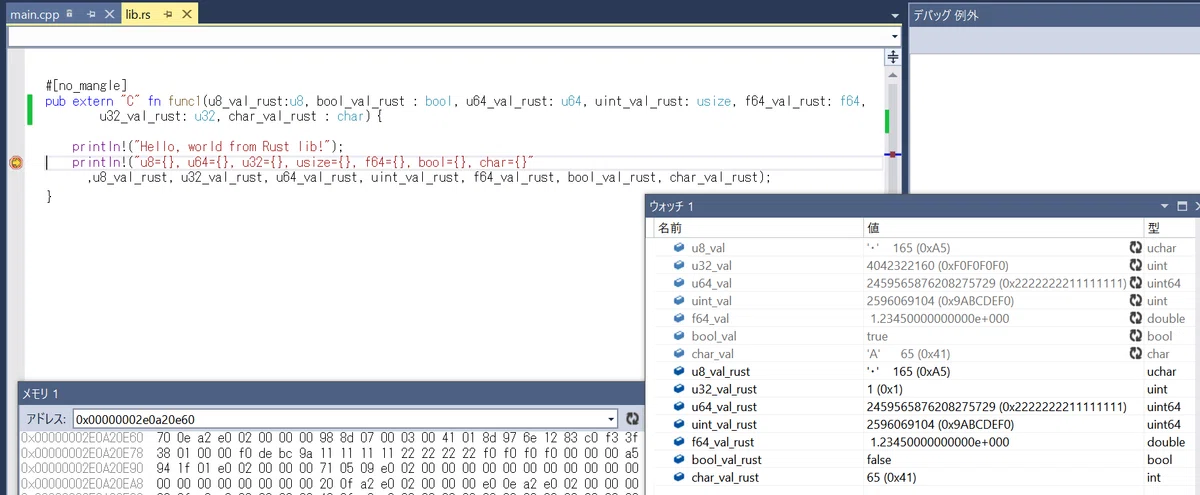The height and width of the screenshot is (495, 1200).
Task: Toggle pin on lib.rs tab
Action: [168, 14]
